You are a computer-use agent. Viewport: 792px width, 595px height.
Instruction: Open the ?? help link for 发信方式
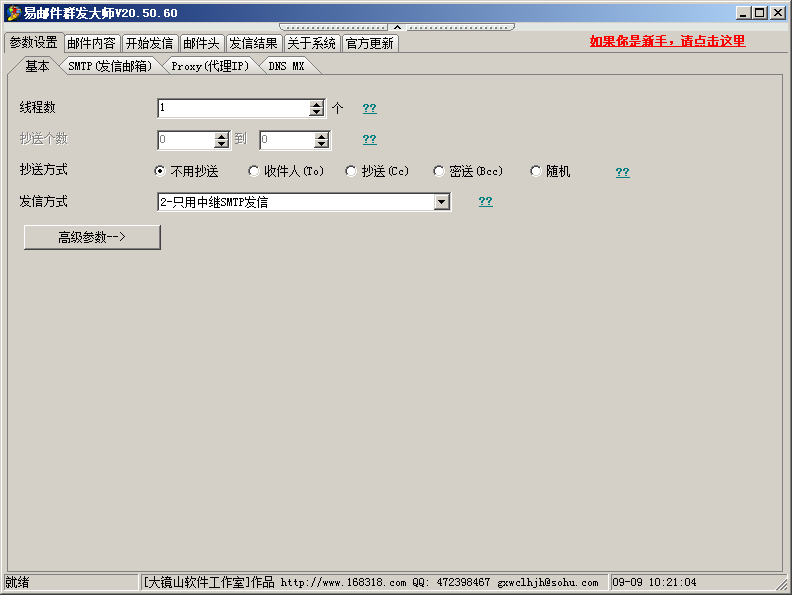[485, 202]
